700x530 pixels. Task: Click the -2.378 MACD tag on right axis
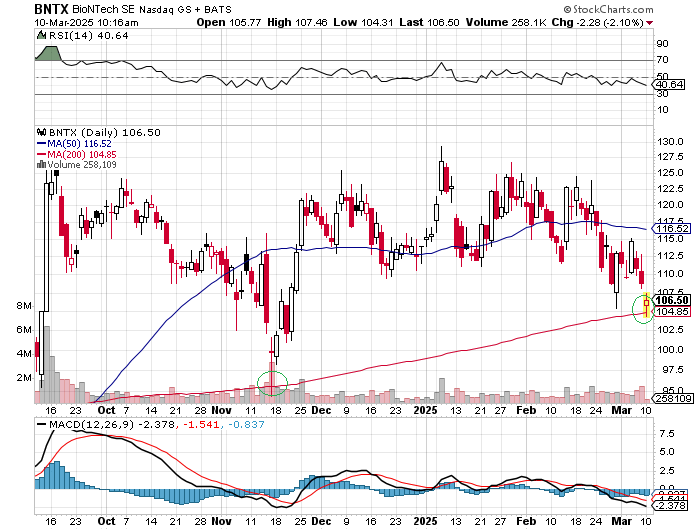[669, 506]
